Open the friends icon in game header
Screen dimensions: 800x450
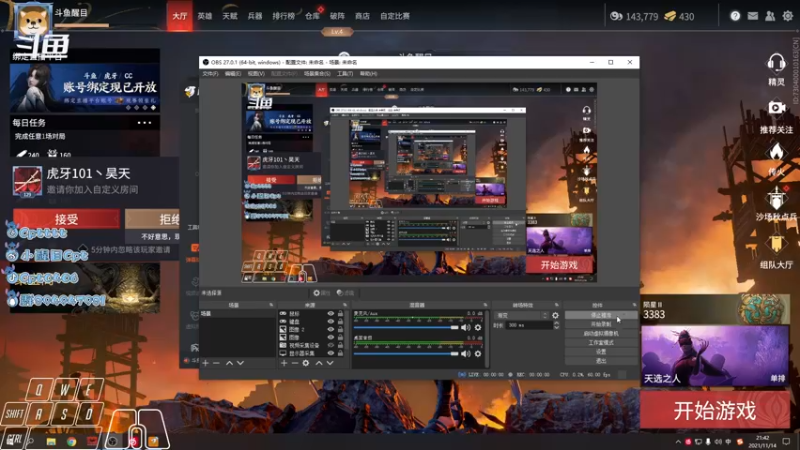pyautogui.click(x=770, y=16)
